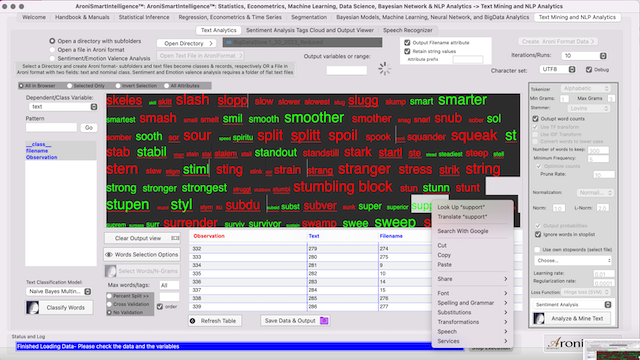The height and width of the screenshot is (360, 640).
Task: Click the purple disk icon on Save Data & Output
Action: [x=324, y=320]
